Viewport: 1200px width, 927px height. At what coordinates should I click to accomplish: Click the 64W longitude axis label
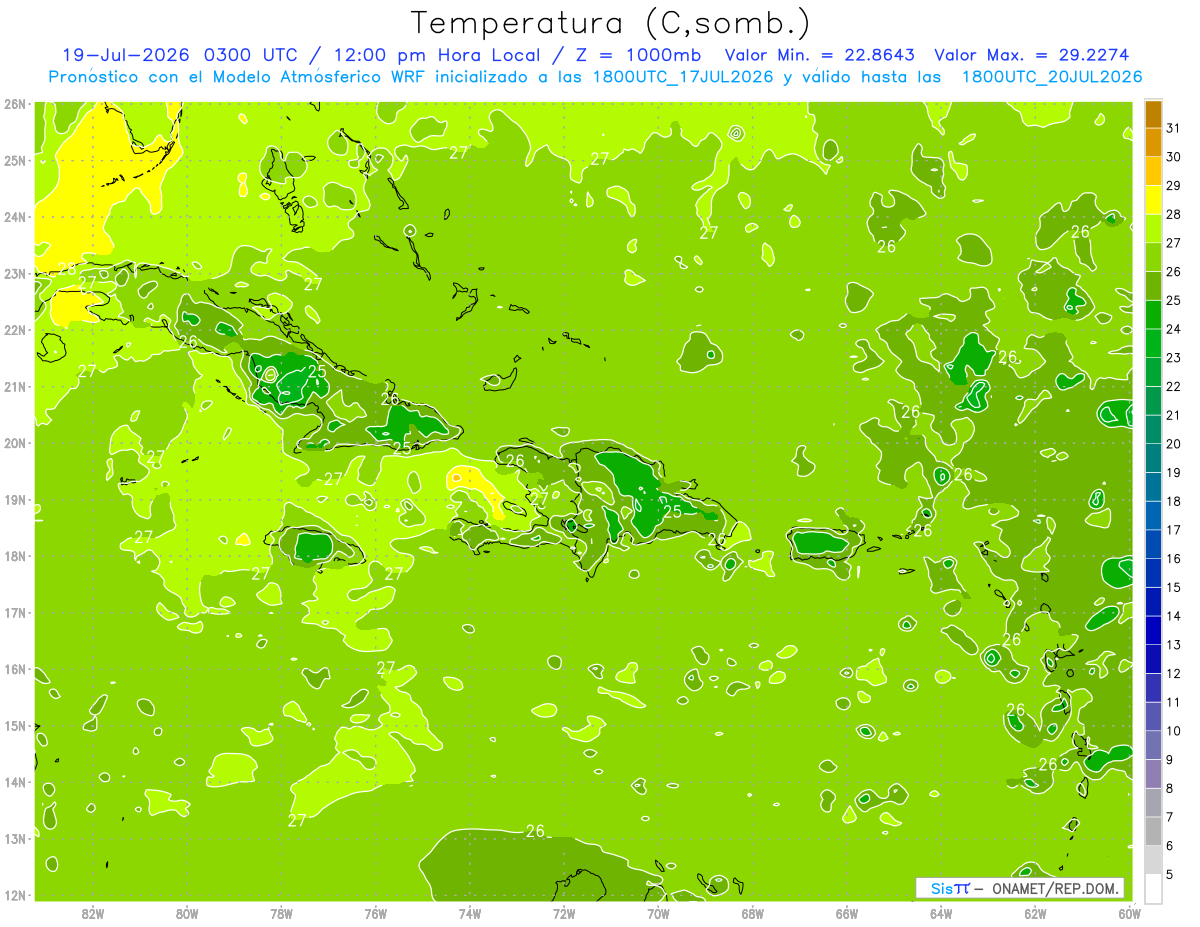click(941, 913)
